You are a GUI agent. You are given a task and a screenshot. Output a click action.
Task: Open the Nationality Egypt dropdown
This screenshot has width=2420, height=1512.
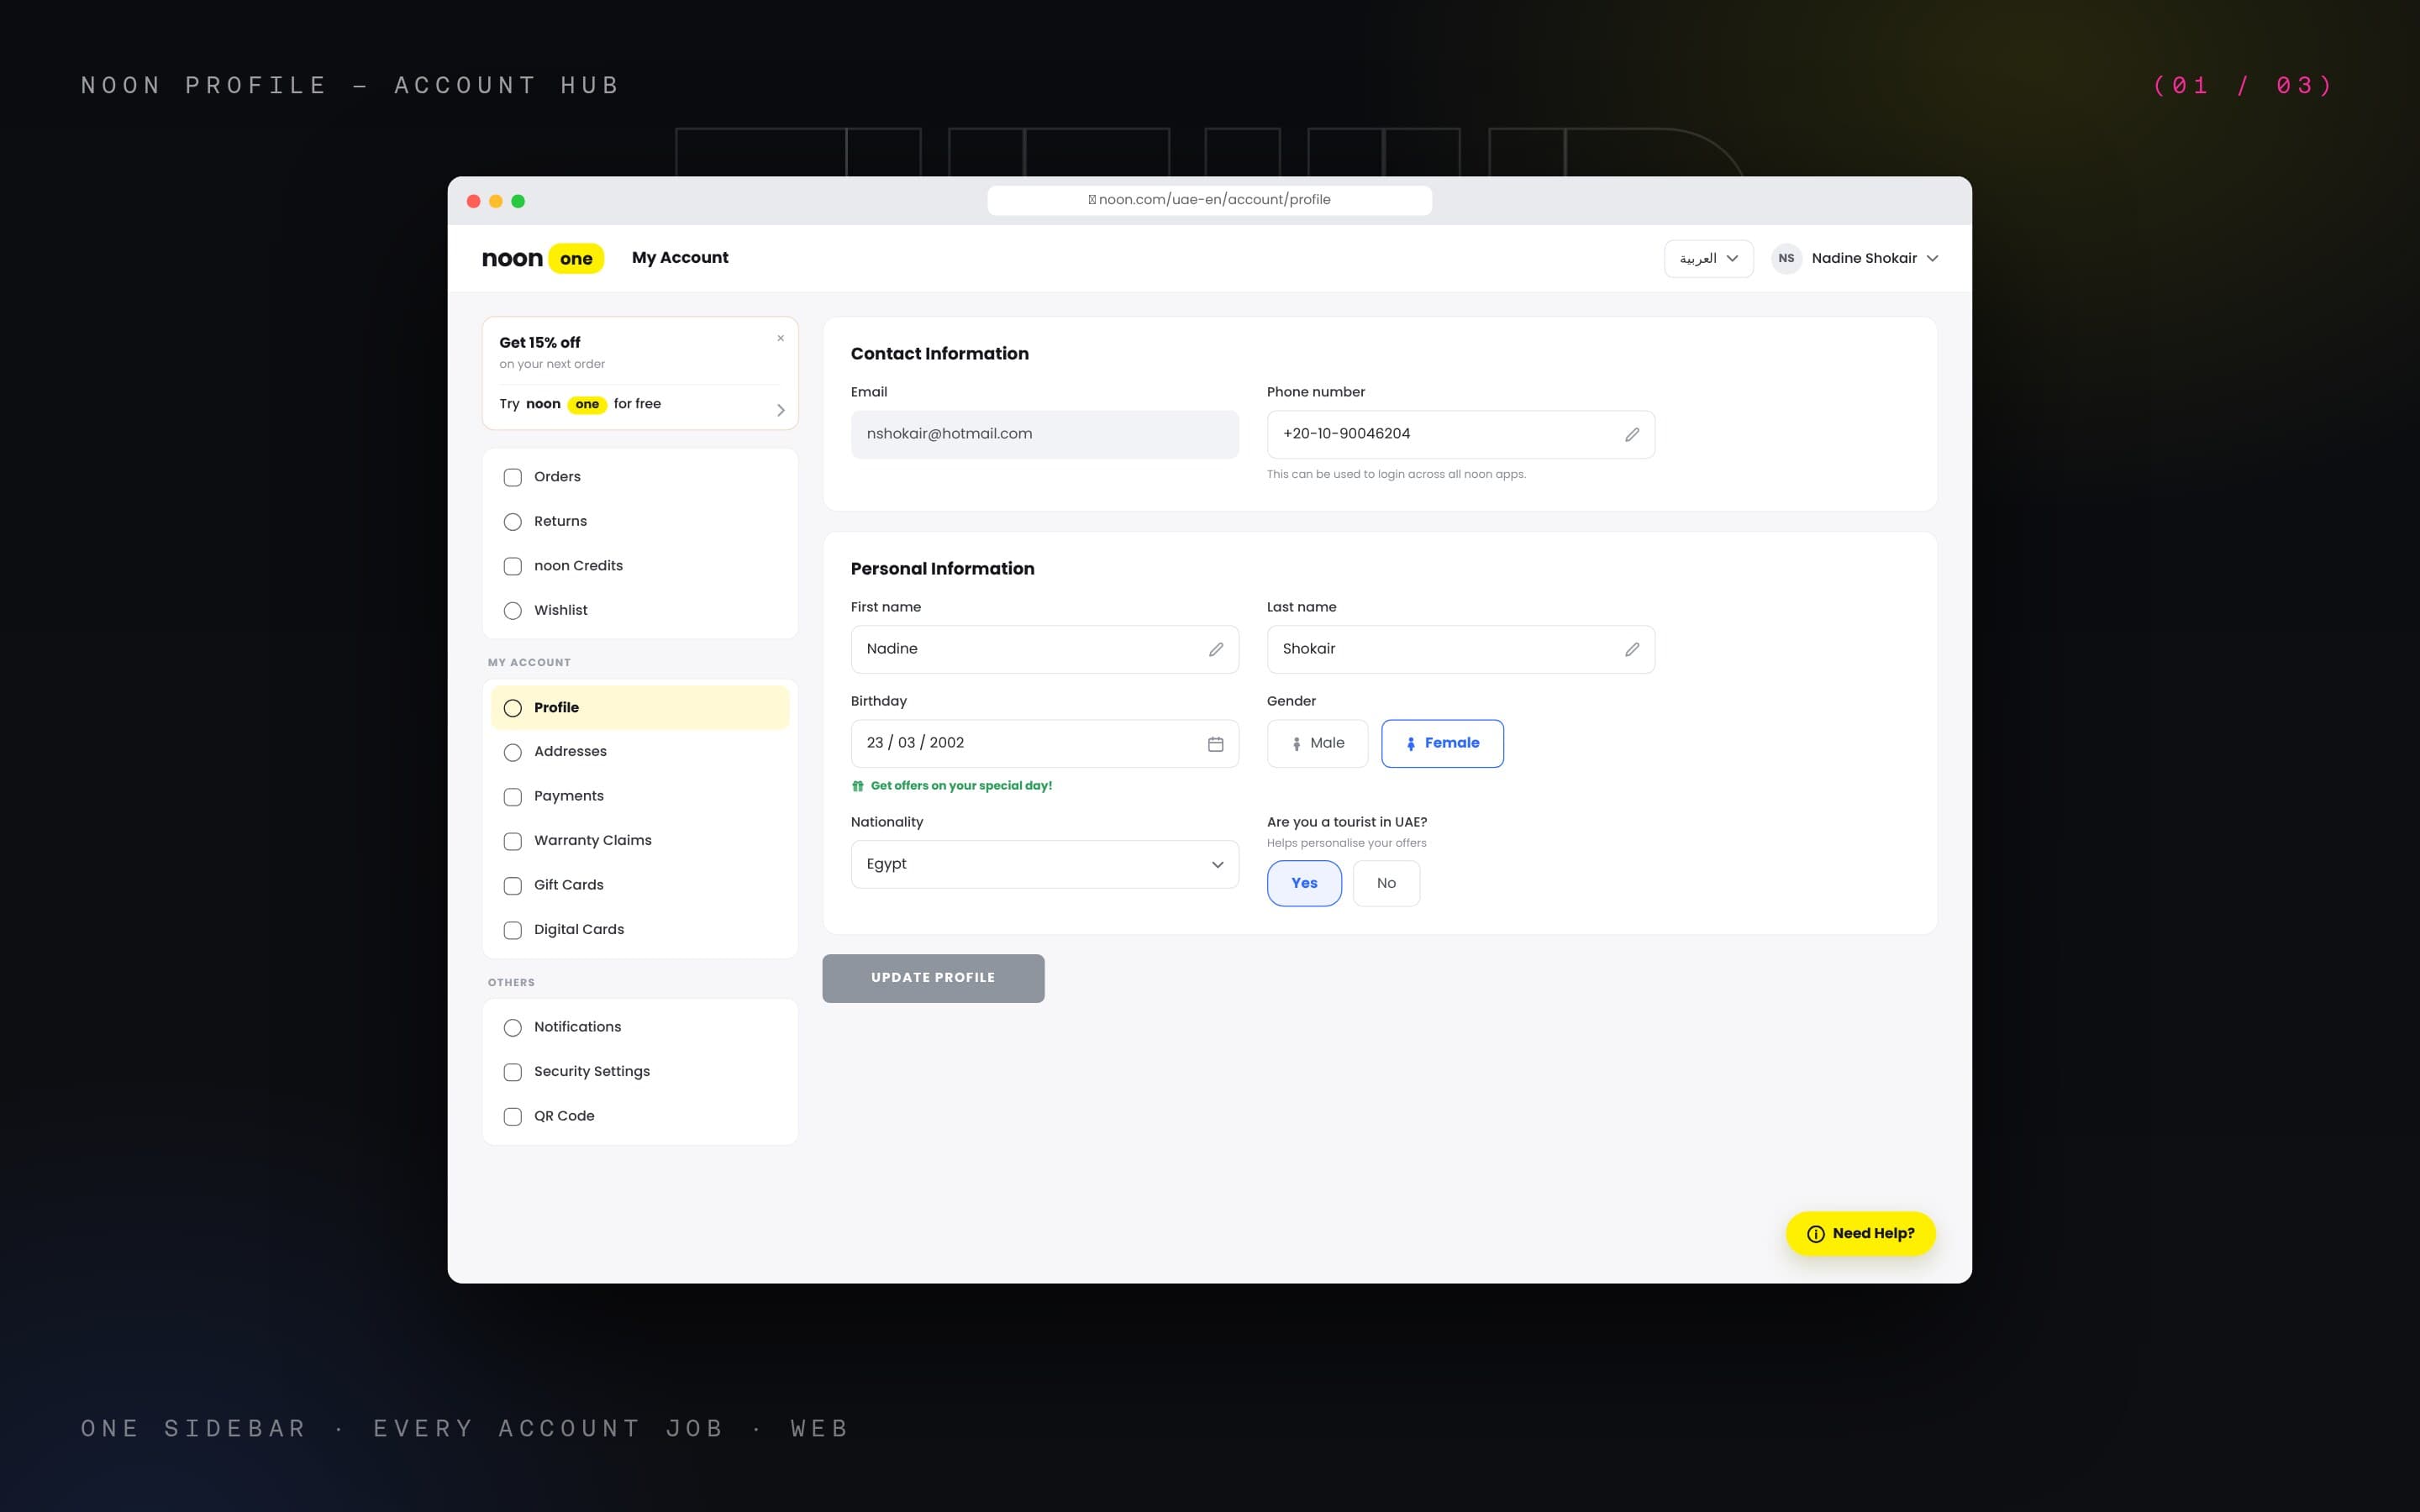(x=1045, y=864)
